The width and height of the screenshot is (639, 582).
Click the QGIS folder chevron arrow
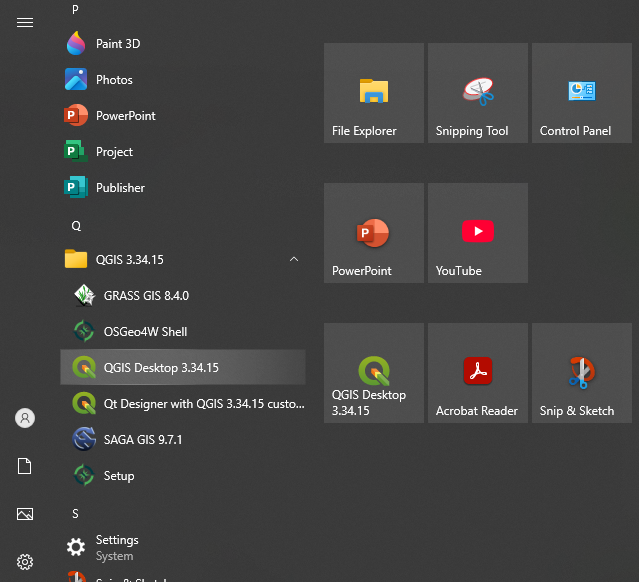[293, 260]
